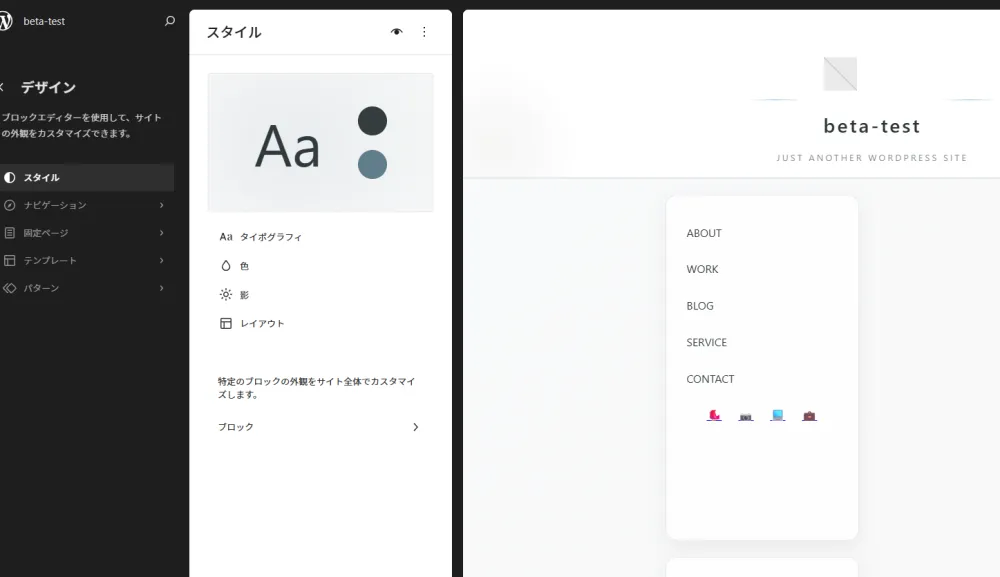Click the blue laptop icon in the preview
Image resolution: width=1000 pixels, height=577 pixels.
click(777, 415)
